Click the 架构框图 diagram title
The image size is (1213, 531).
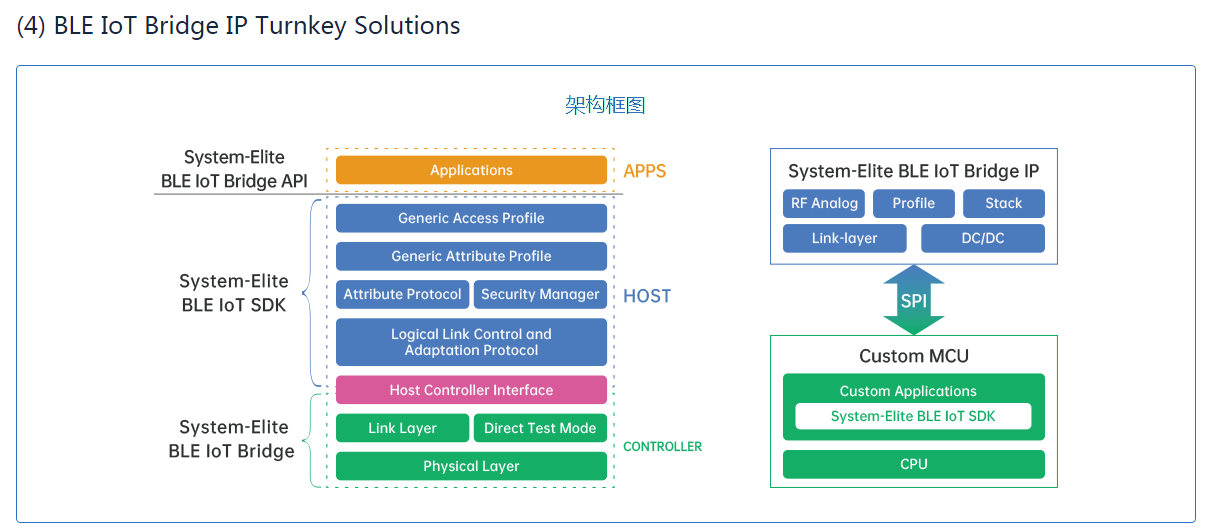(605, 105)
